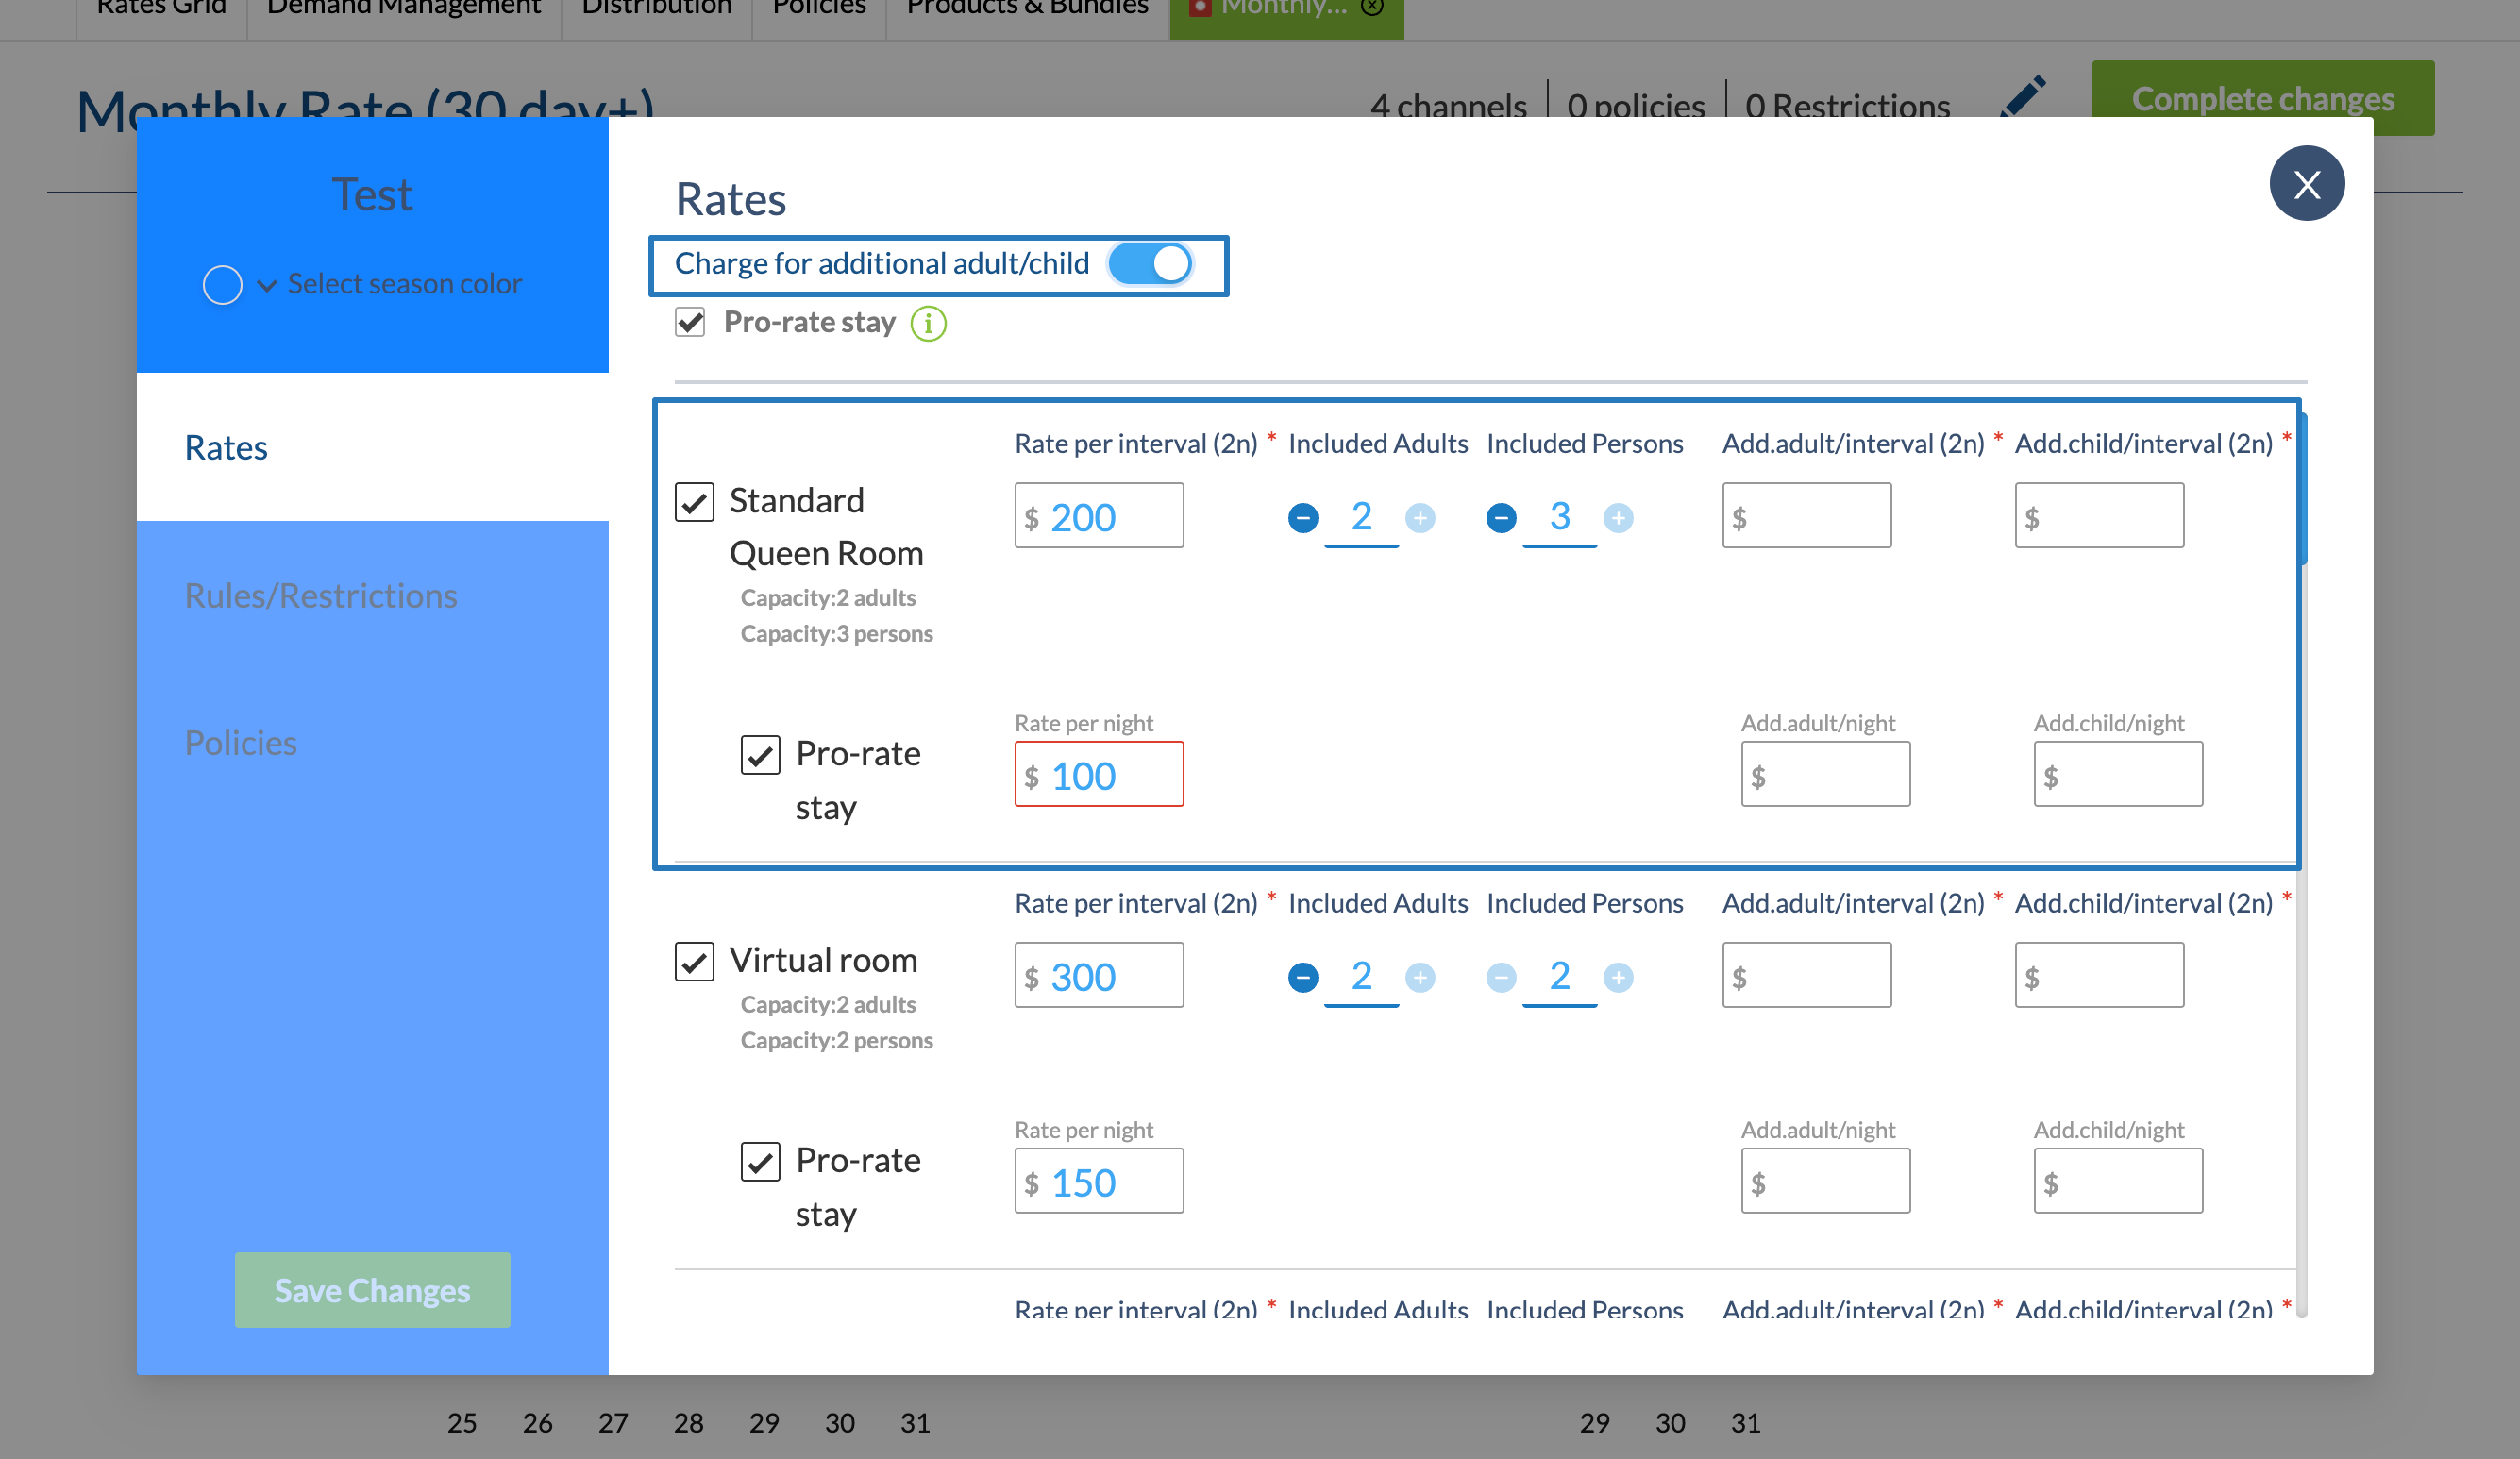This screenshot has width=2520, height=1459.
Task: Switch to Rules/Restrictions section
Action: (320, 595)
